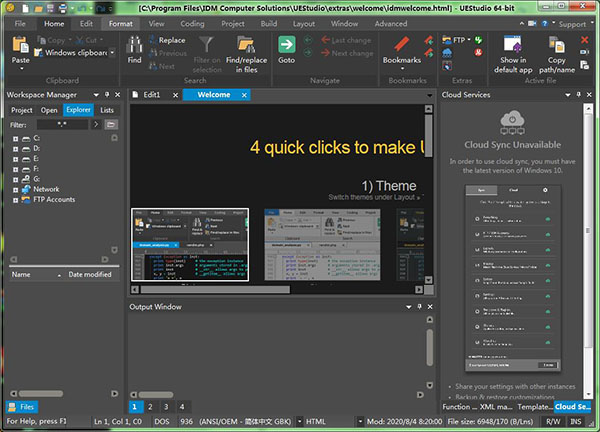Click the Filter on selection funnel icon

coord(207,45)
